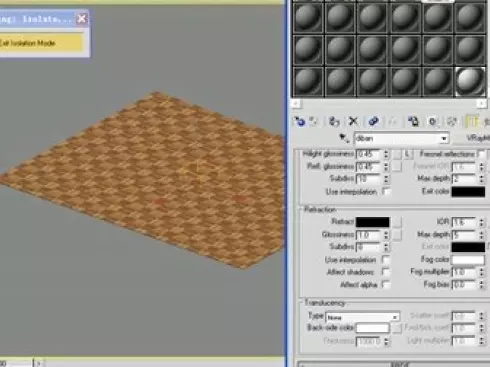490x367 pixels.
Task: Enable Fresnel reflections checkbox
Action: (481, 154)
